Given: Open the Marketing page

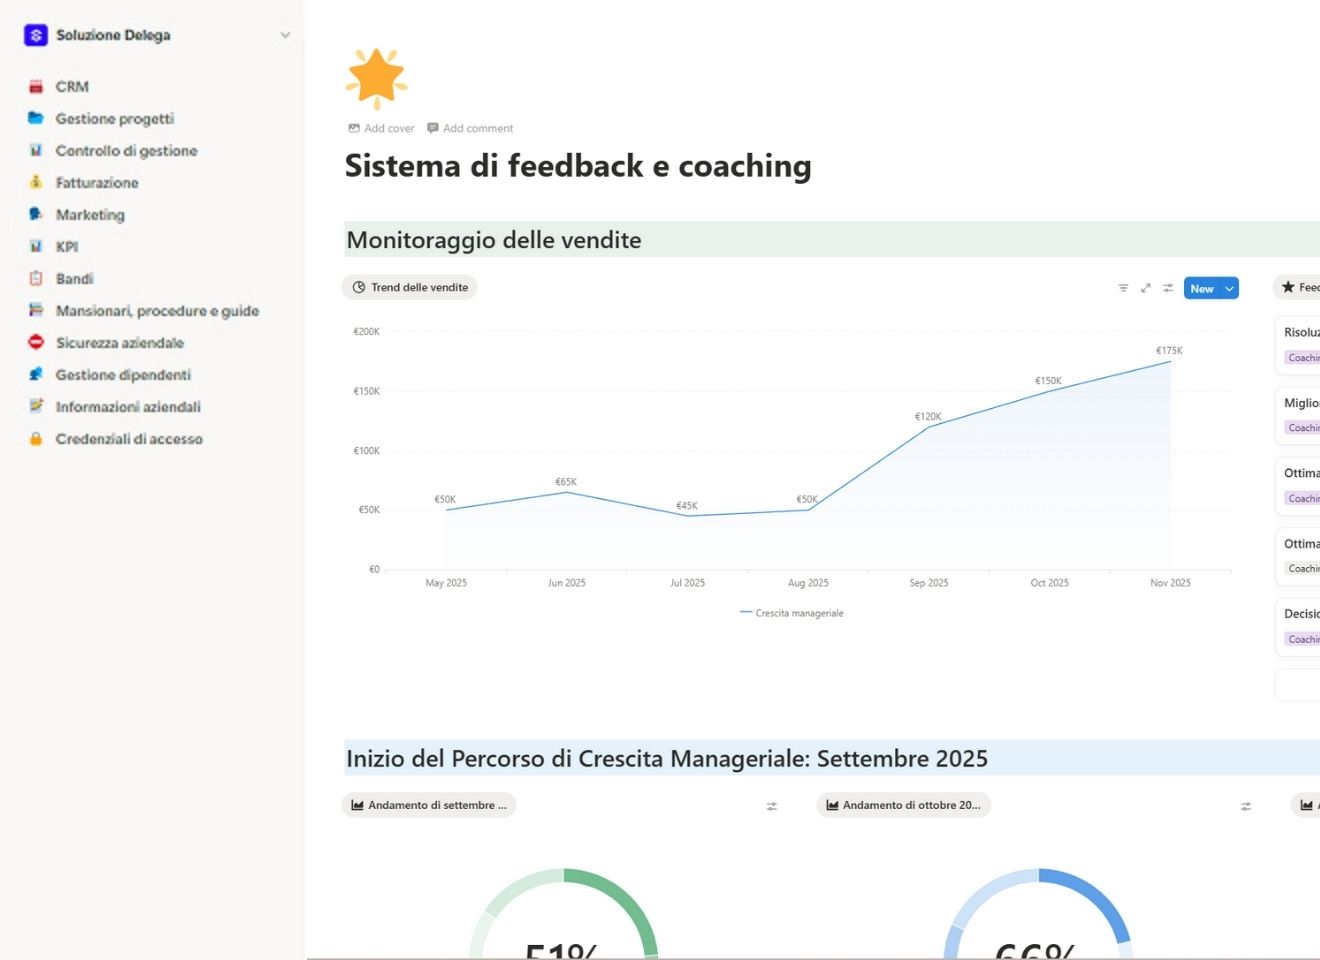Looking at the screenshot, I should [90, 214].
